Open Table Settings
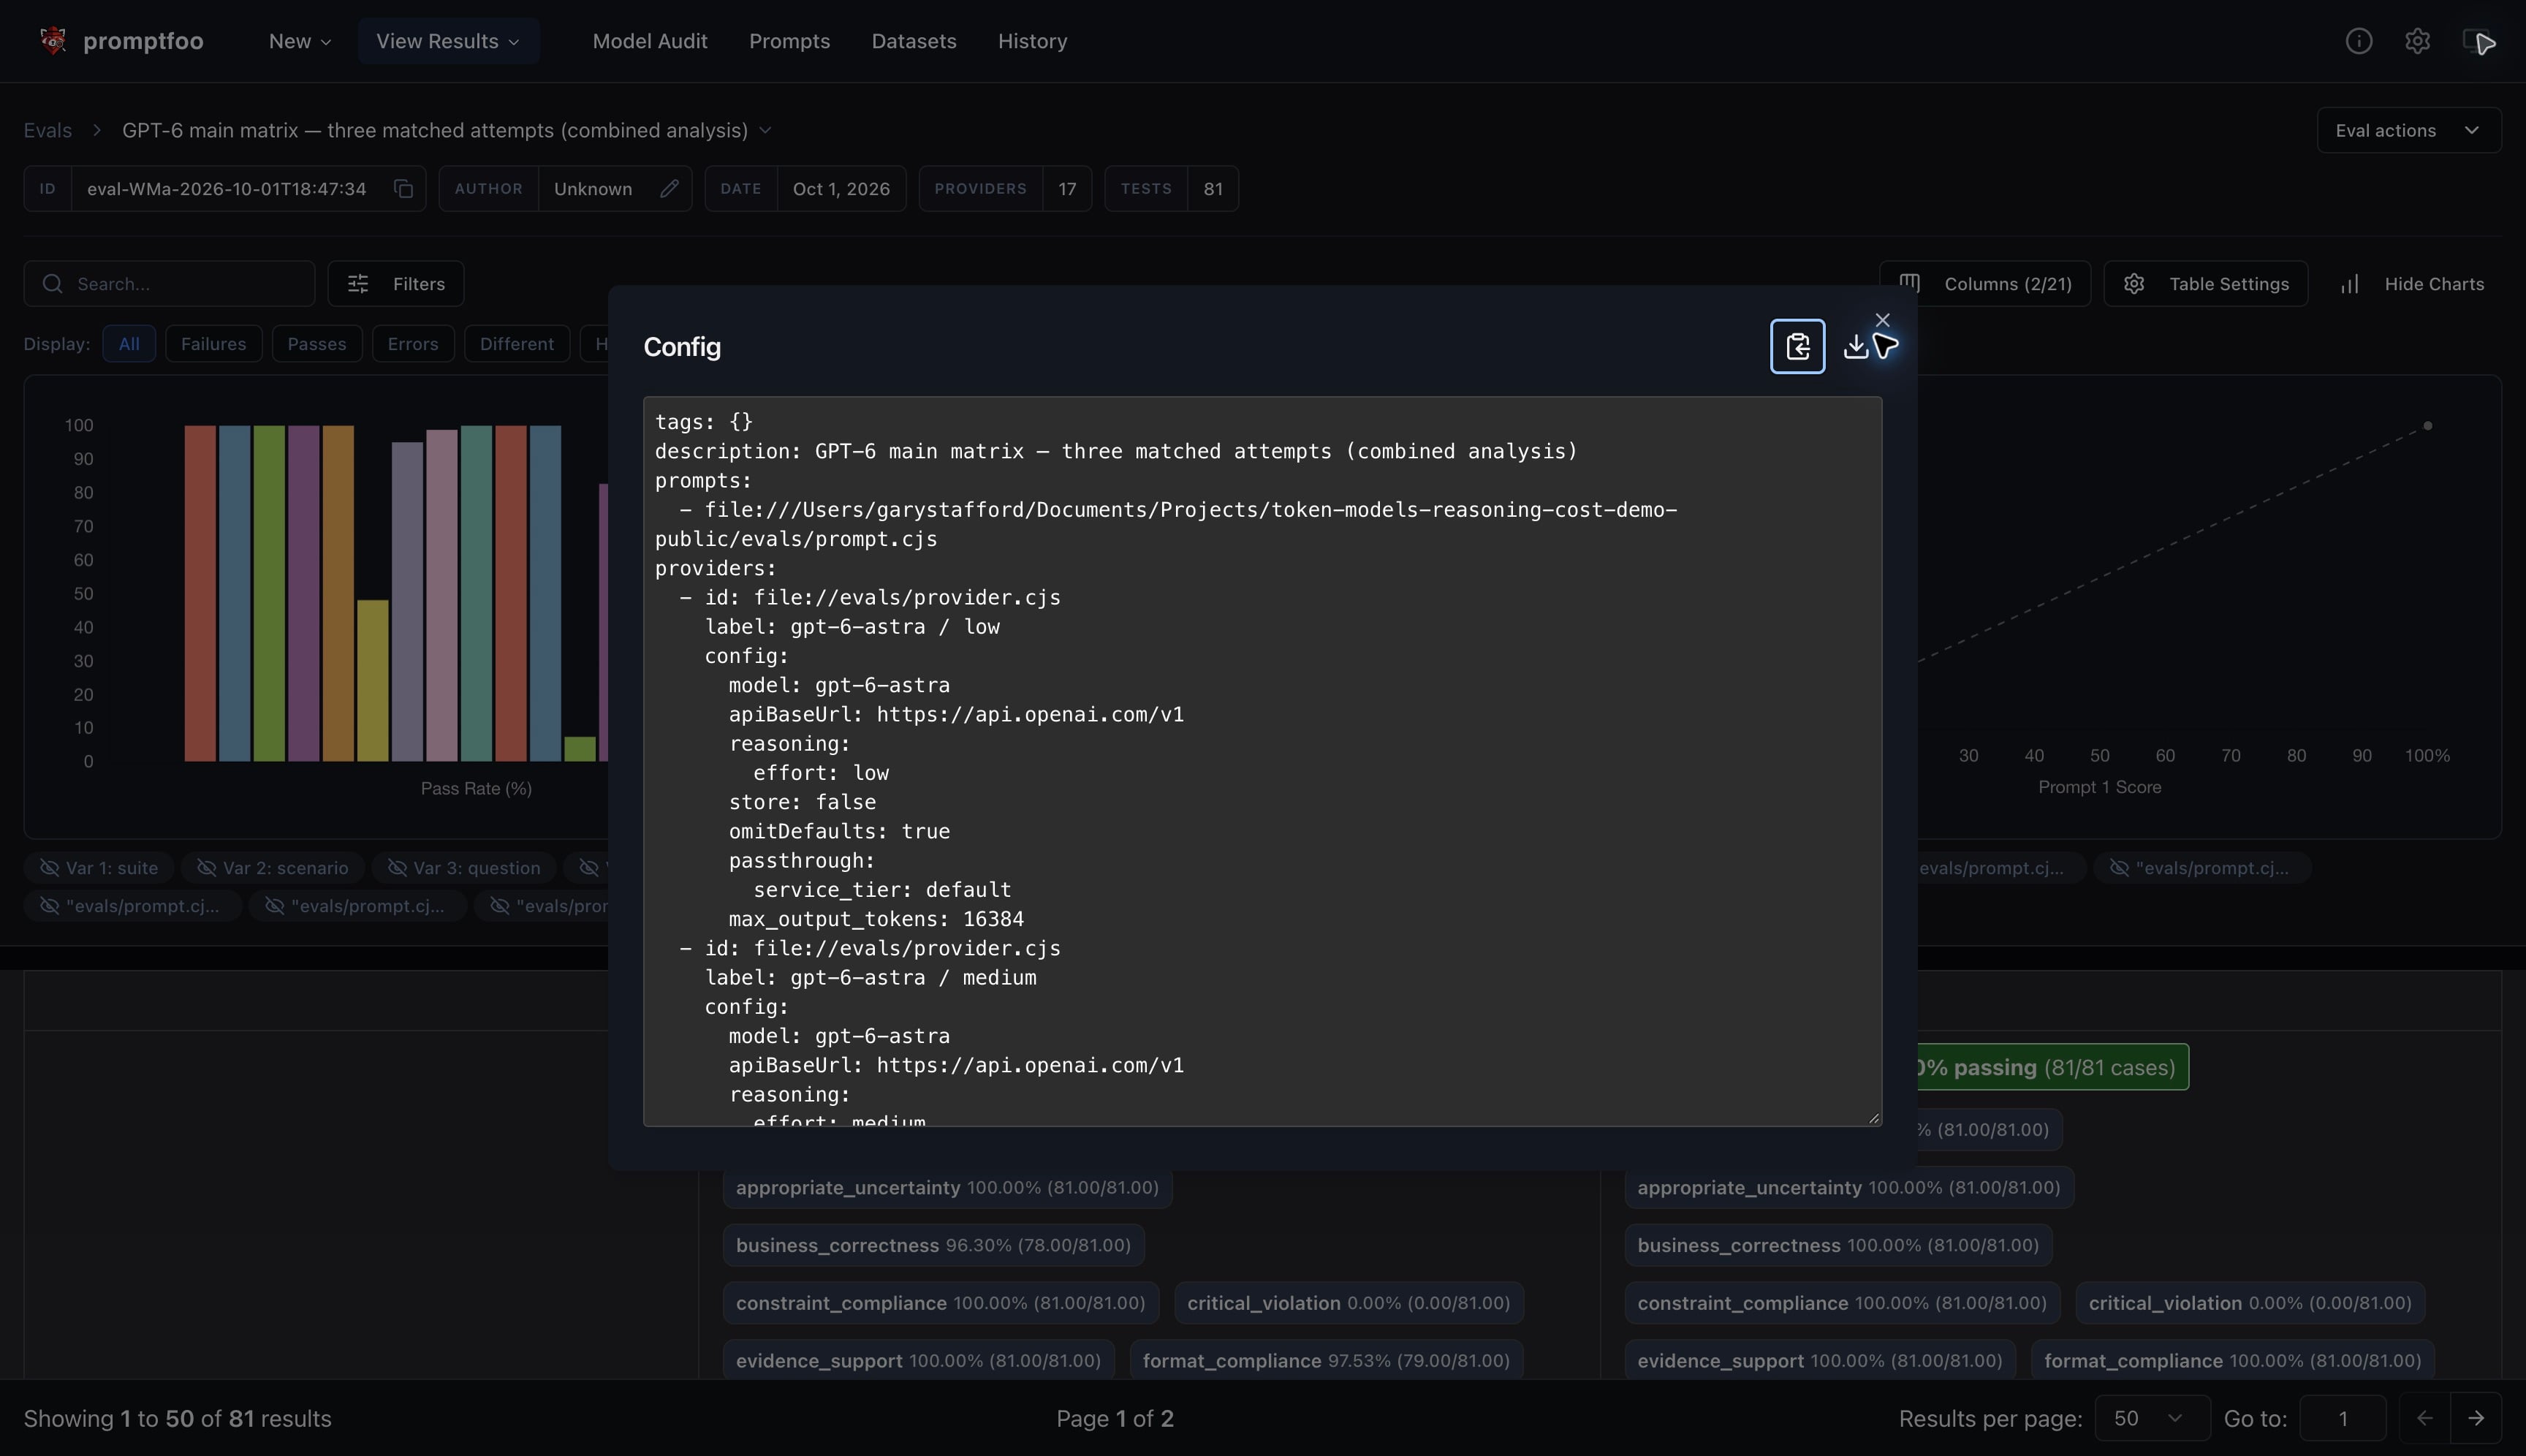The image size is (2526, 1456). pos(2206,284)
